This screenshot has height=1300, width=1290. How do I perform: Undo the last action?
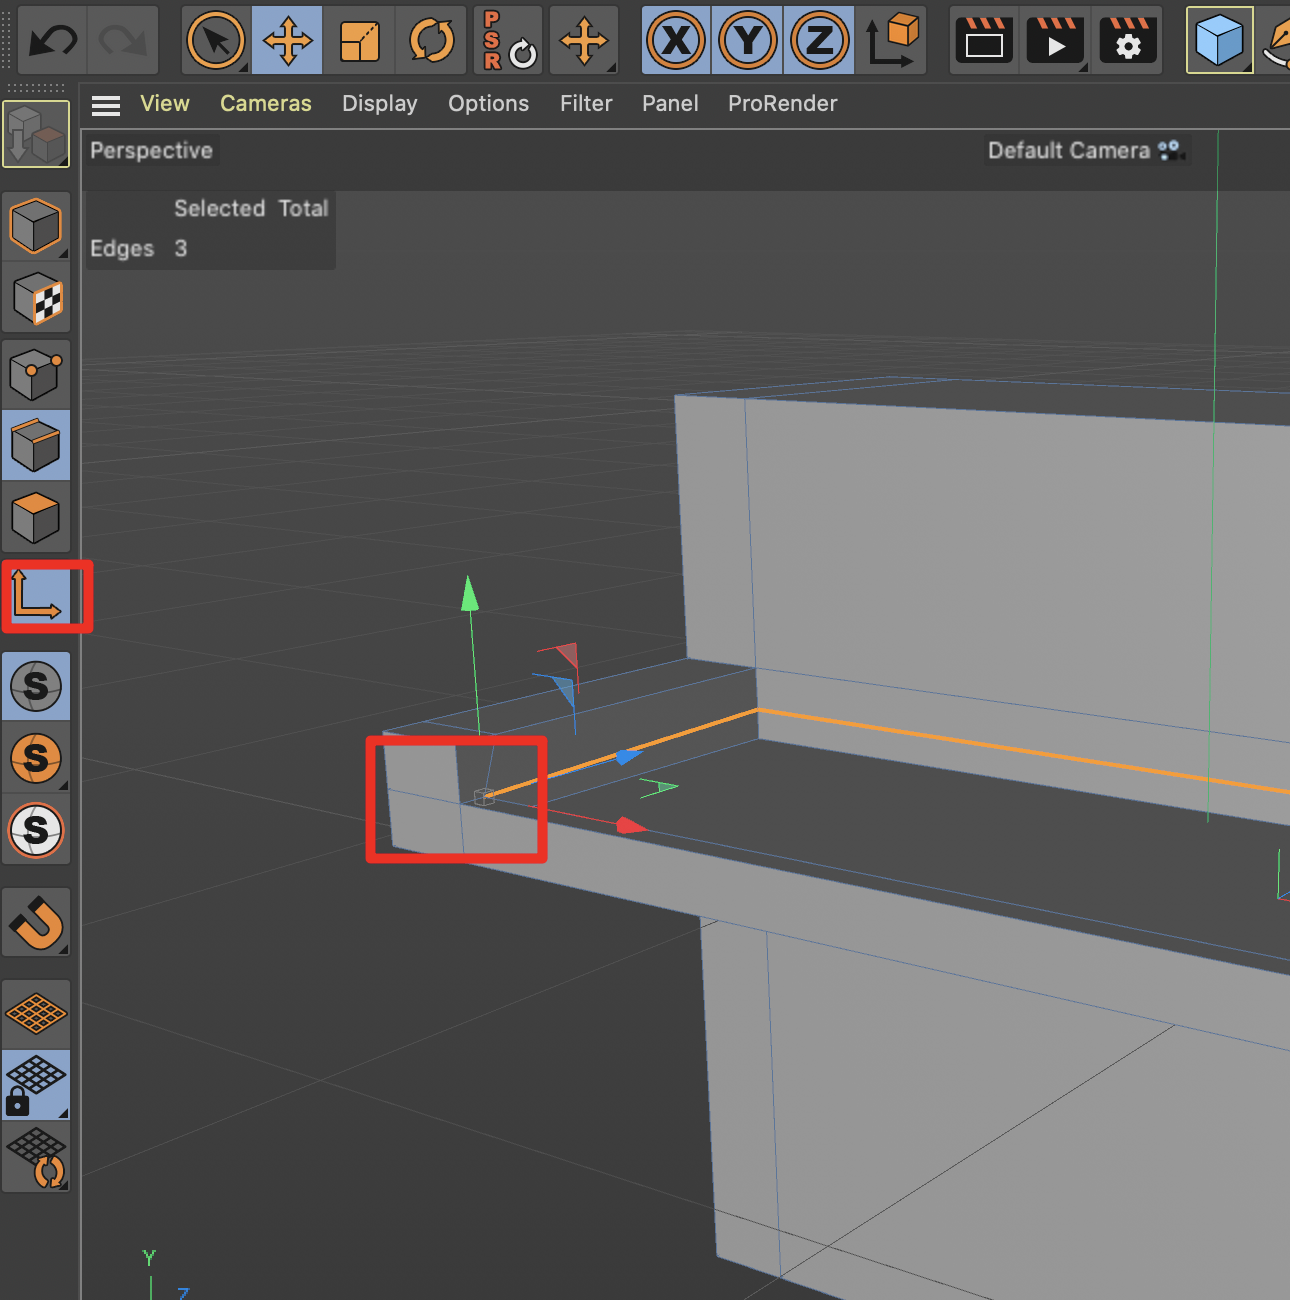(x=53, y=41)
